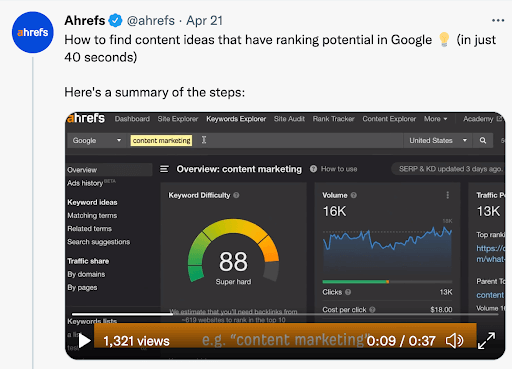512x369 pixels.
Task: Click the verified badge next to Ahrefs
Action: coord(116,21)
